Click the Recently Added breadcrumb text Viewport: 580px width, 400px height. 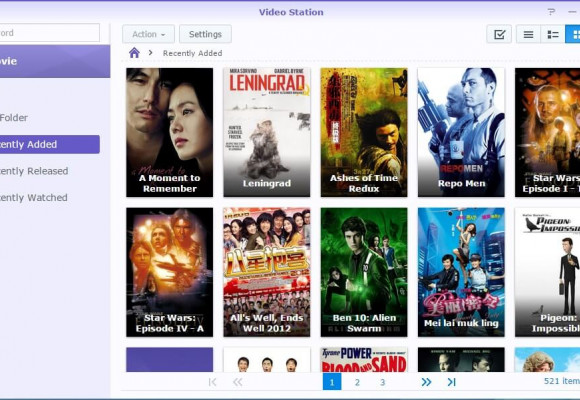[x=192, y=53]
